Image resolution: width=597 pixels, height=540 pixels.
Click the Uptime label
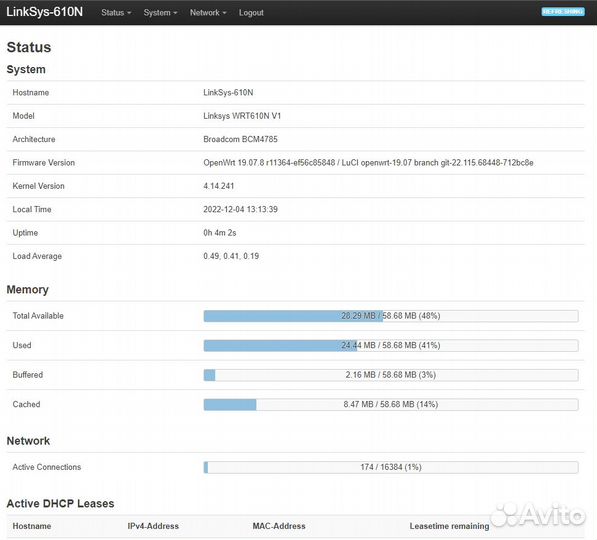pos(25,233)
